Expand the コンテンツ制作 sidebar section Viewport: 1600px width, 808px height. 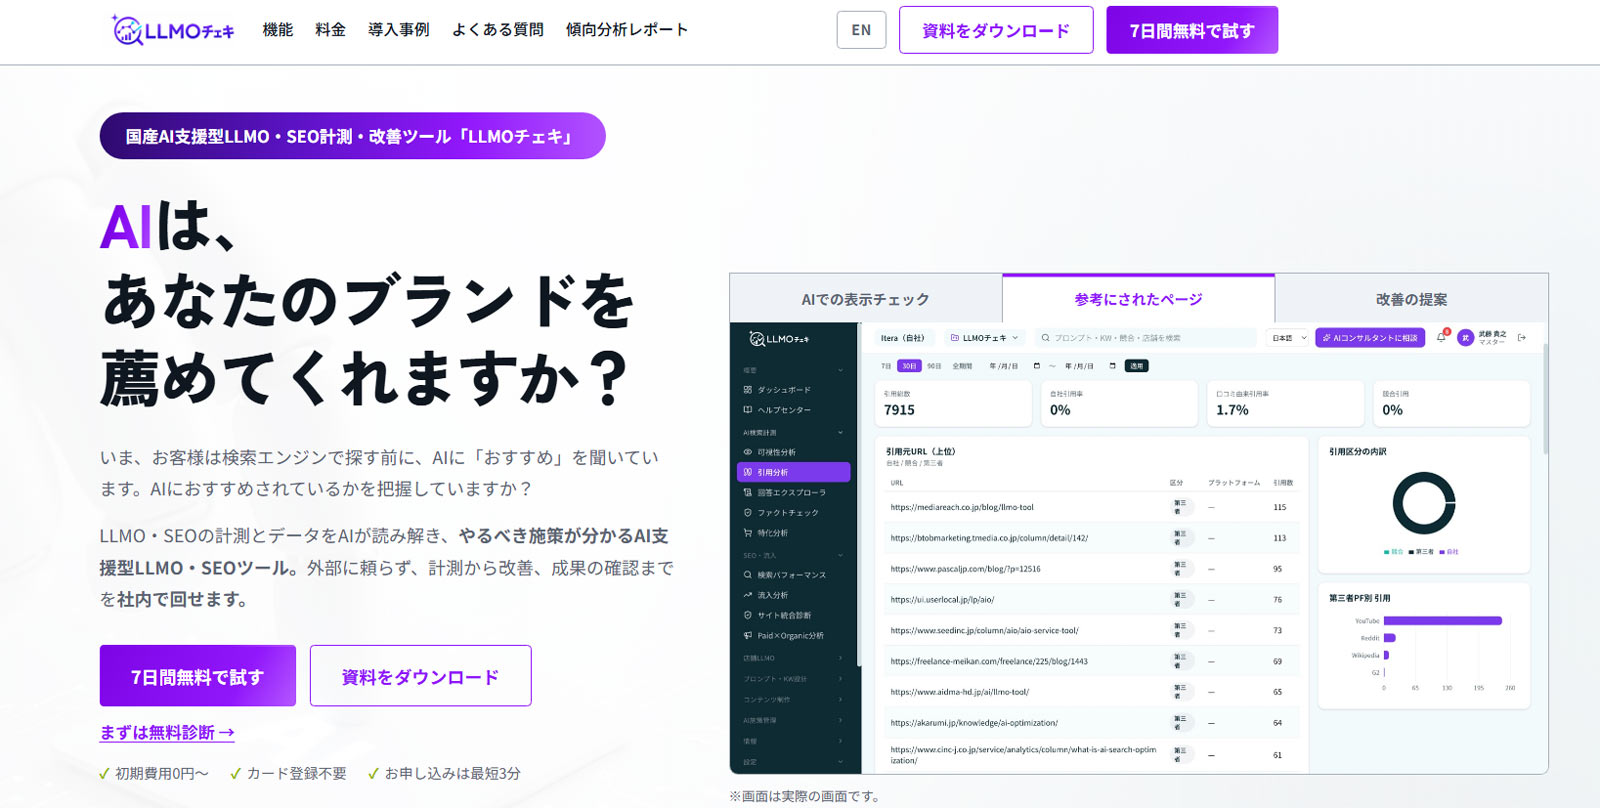(x=793, y=700)
